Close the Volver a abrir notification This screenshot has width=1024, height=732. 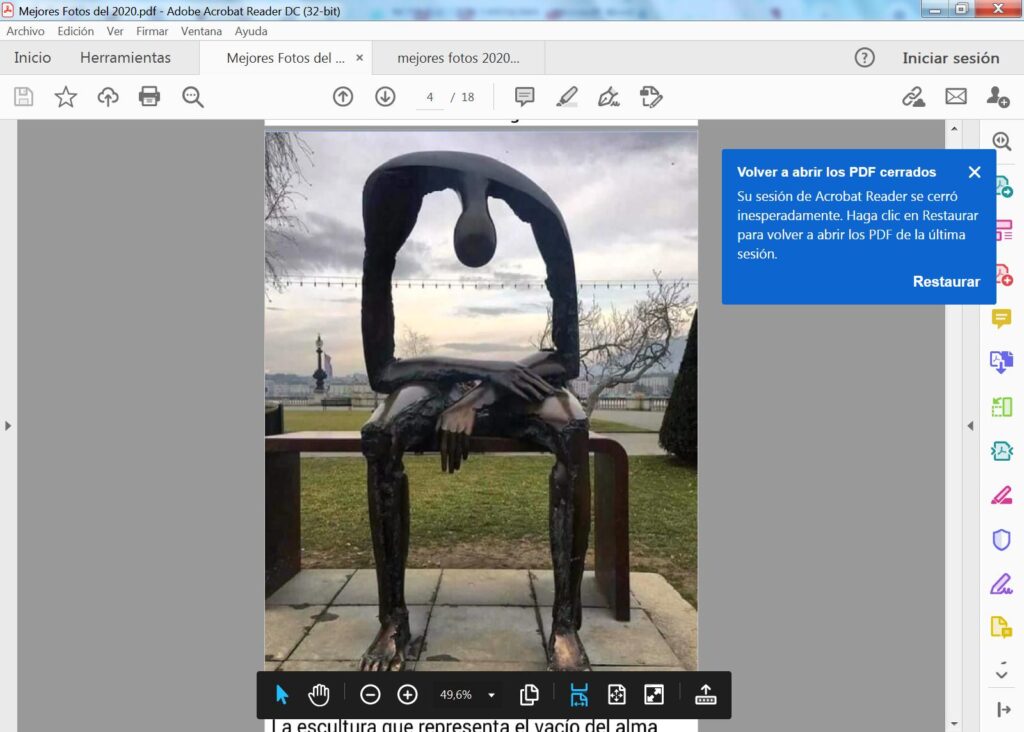coord(975,172)
